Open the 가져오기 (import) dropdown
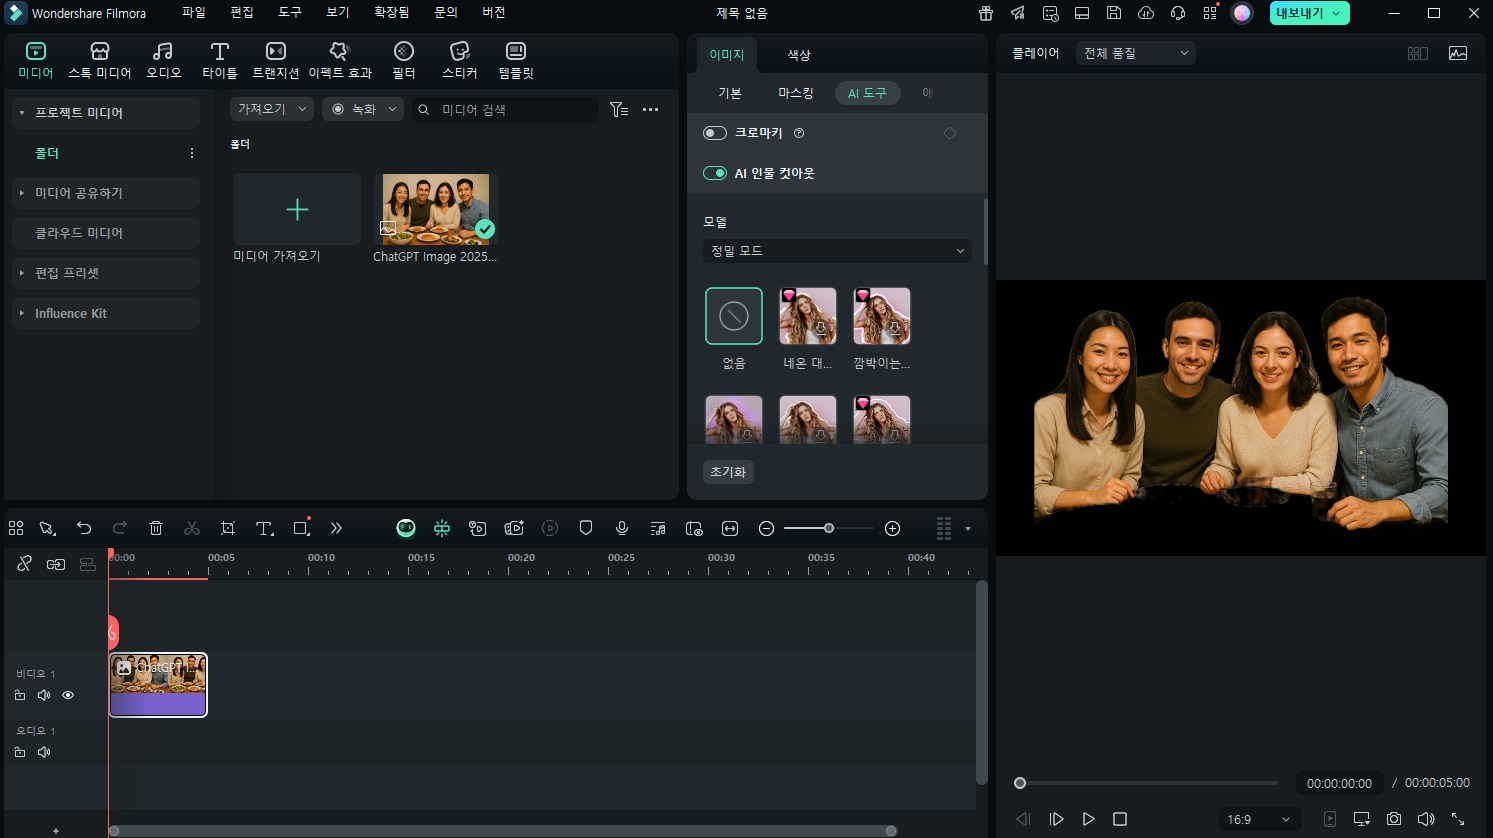Image resolution: width=1493 pixels, height=838 pixels. click(272, 109)
